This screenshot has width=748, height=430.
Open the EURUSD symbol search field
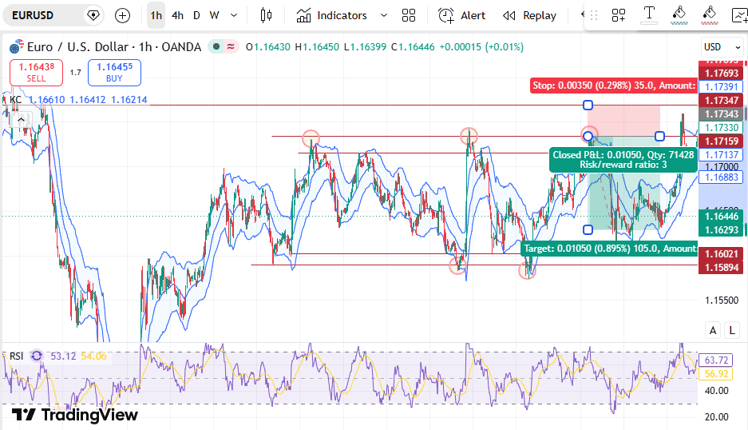pos(43,16)
